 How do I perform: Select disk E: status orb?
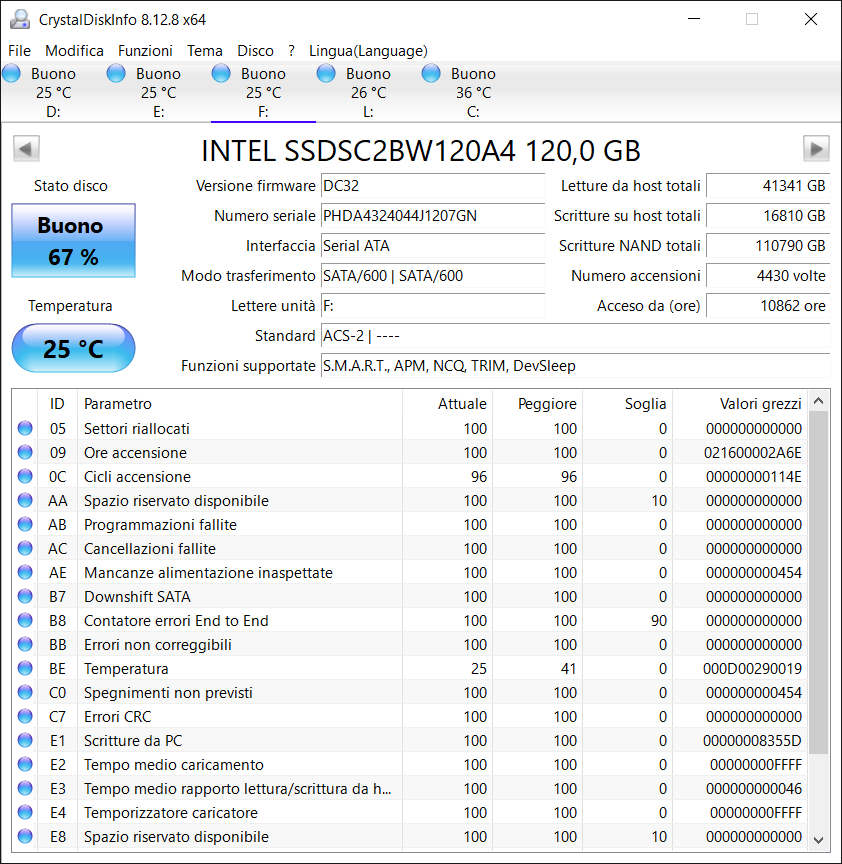point(116,73)
